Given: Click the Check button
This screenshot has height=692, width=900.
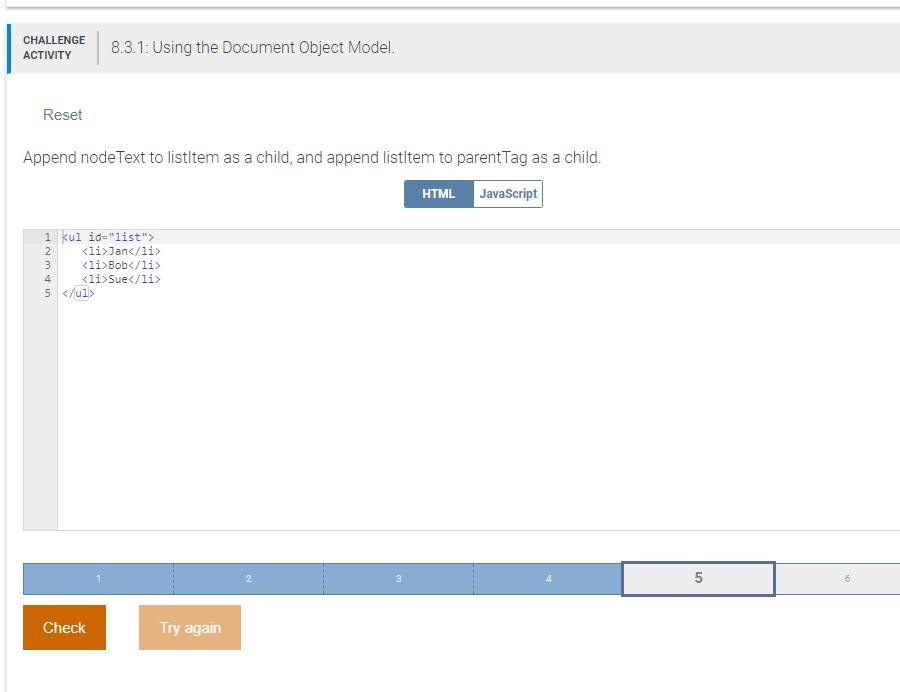Looking at the screenshot, I should click(63, 627).
